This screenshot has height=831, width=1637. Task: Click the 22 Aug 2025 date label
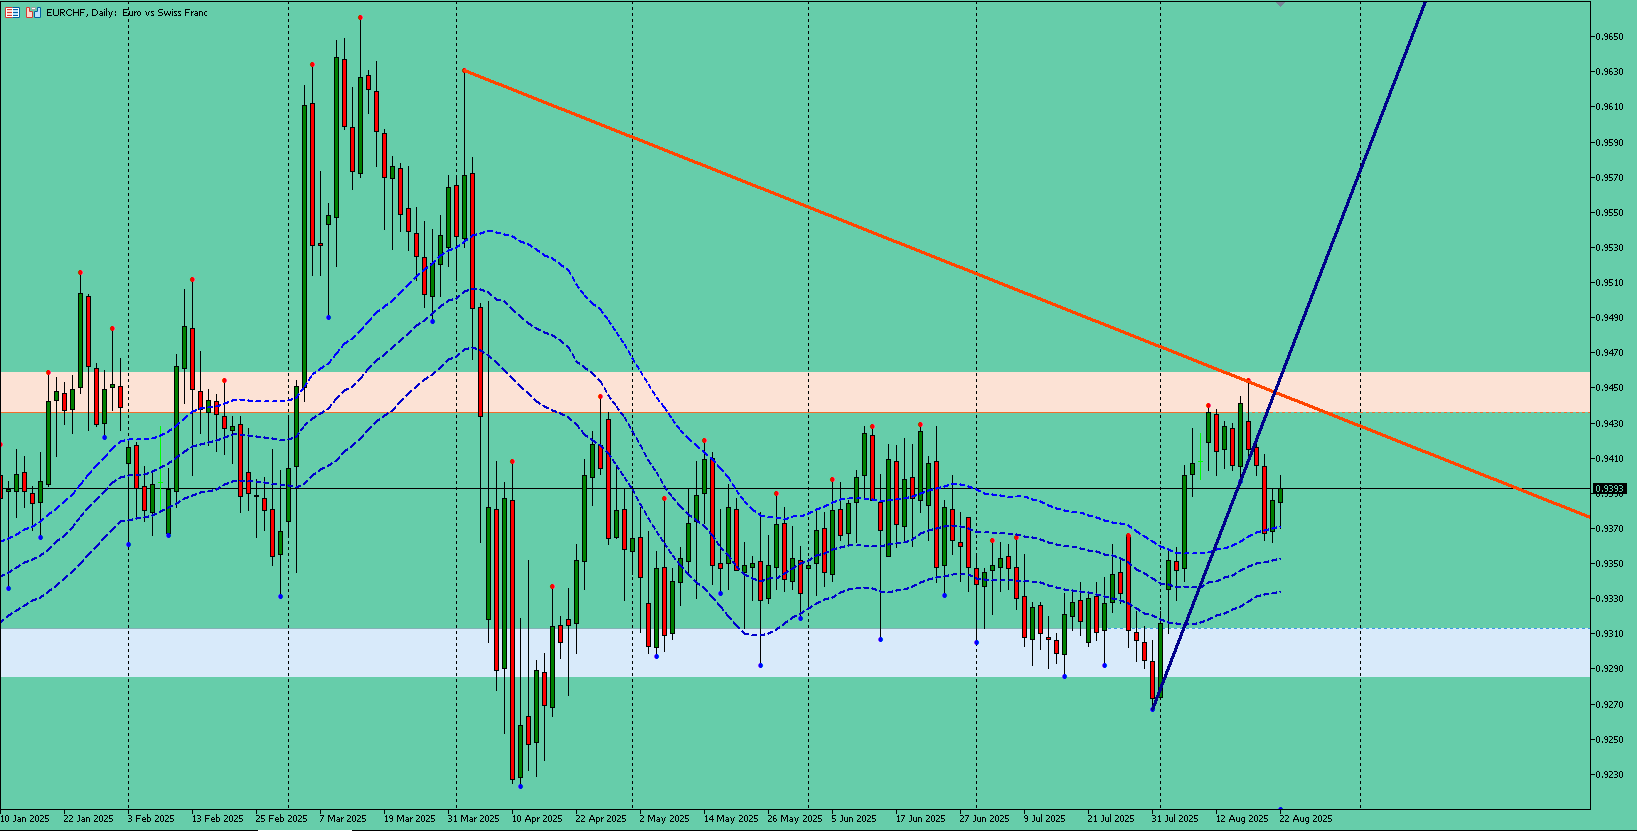coord(1306,819)
